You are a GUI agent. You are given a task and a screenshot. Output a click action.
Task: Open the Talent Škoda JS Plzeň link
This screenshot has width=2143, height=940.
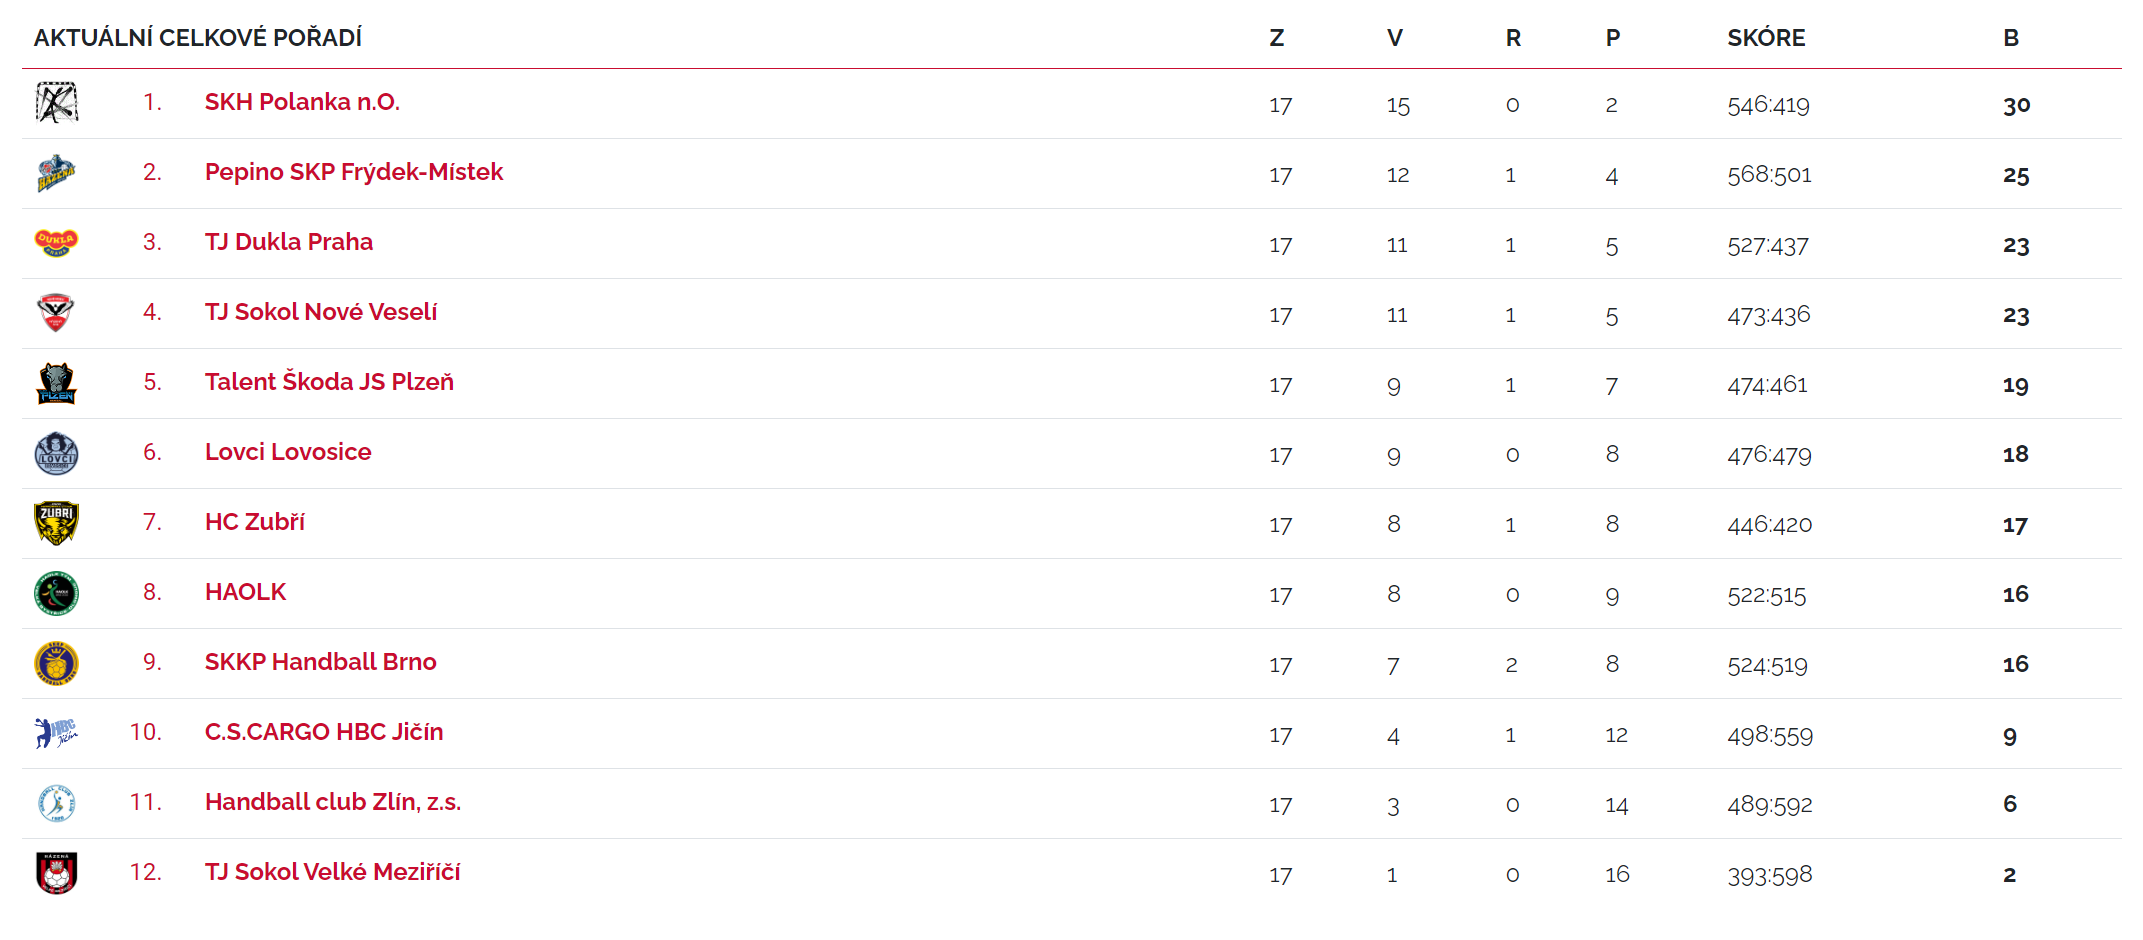coord(329,382)
